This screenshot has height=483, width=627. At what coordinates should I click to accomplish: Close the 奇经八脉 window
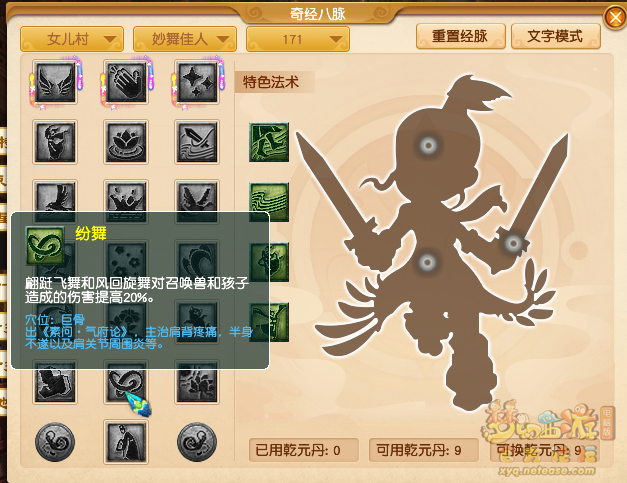[x=615, y=17]
